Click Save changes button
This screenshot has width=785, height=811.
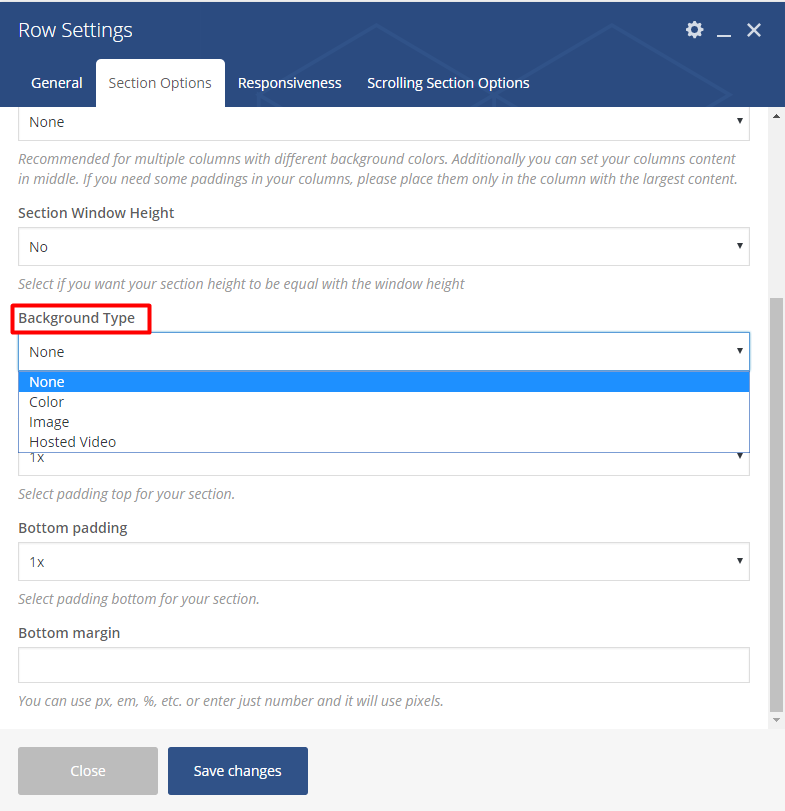pyautogui.click(x=238, y=771)
